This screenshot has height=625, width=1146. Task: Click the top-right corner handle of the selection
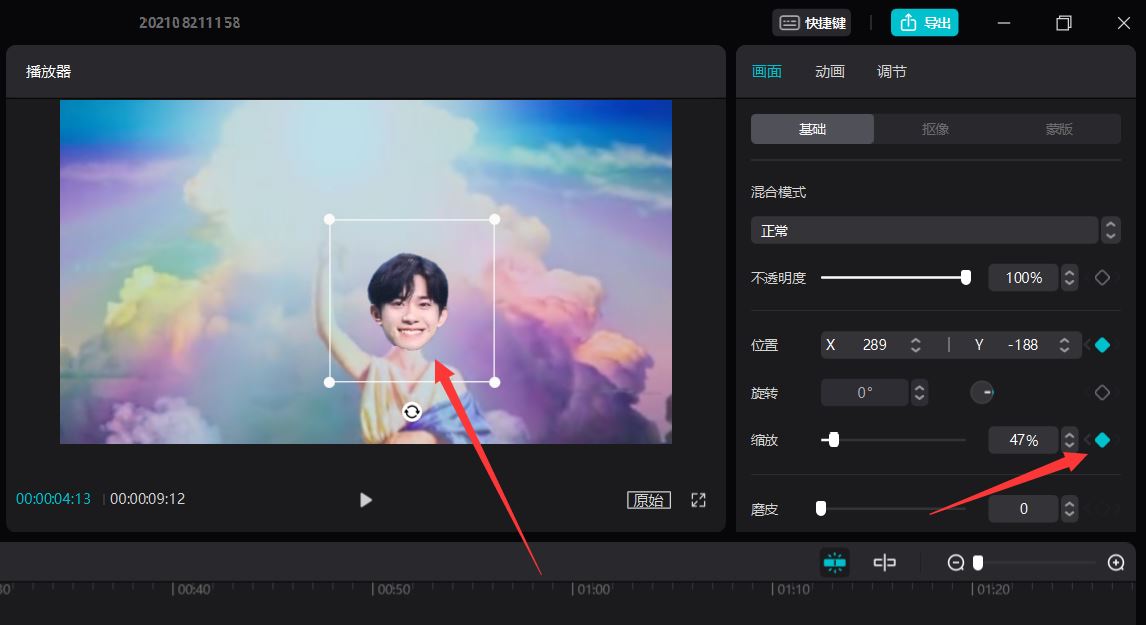tap(495, 219)
